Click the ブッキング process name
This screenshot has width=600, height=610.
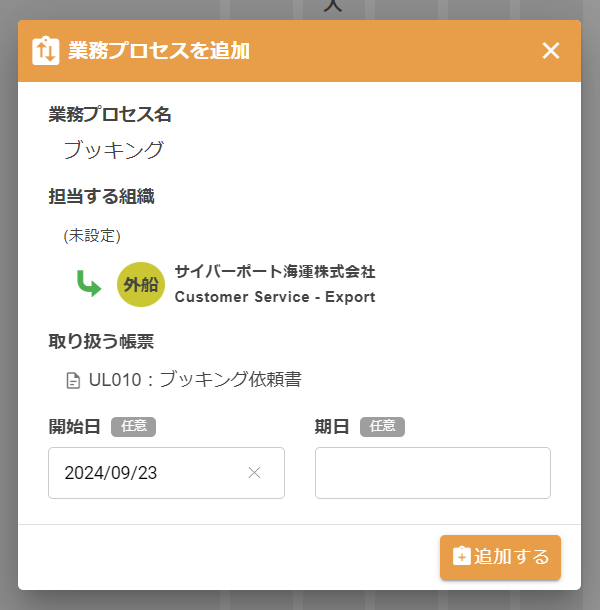(114, 151)
